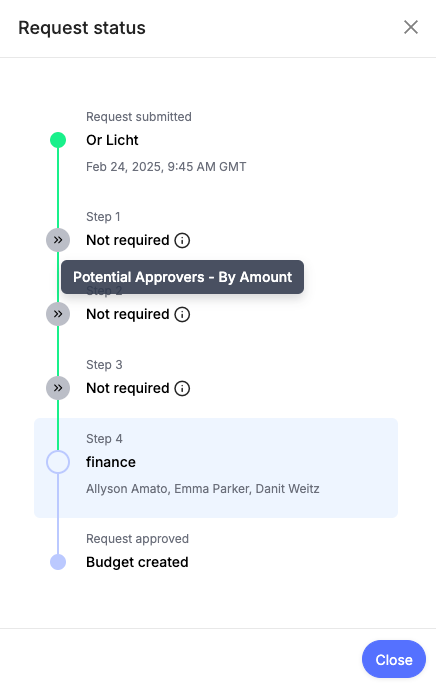Click the info icon beside Step 2 Not required
The image size is (436, 685).
pyautogui.click(x=182, y=314)
